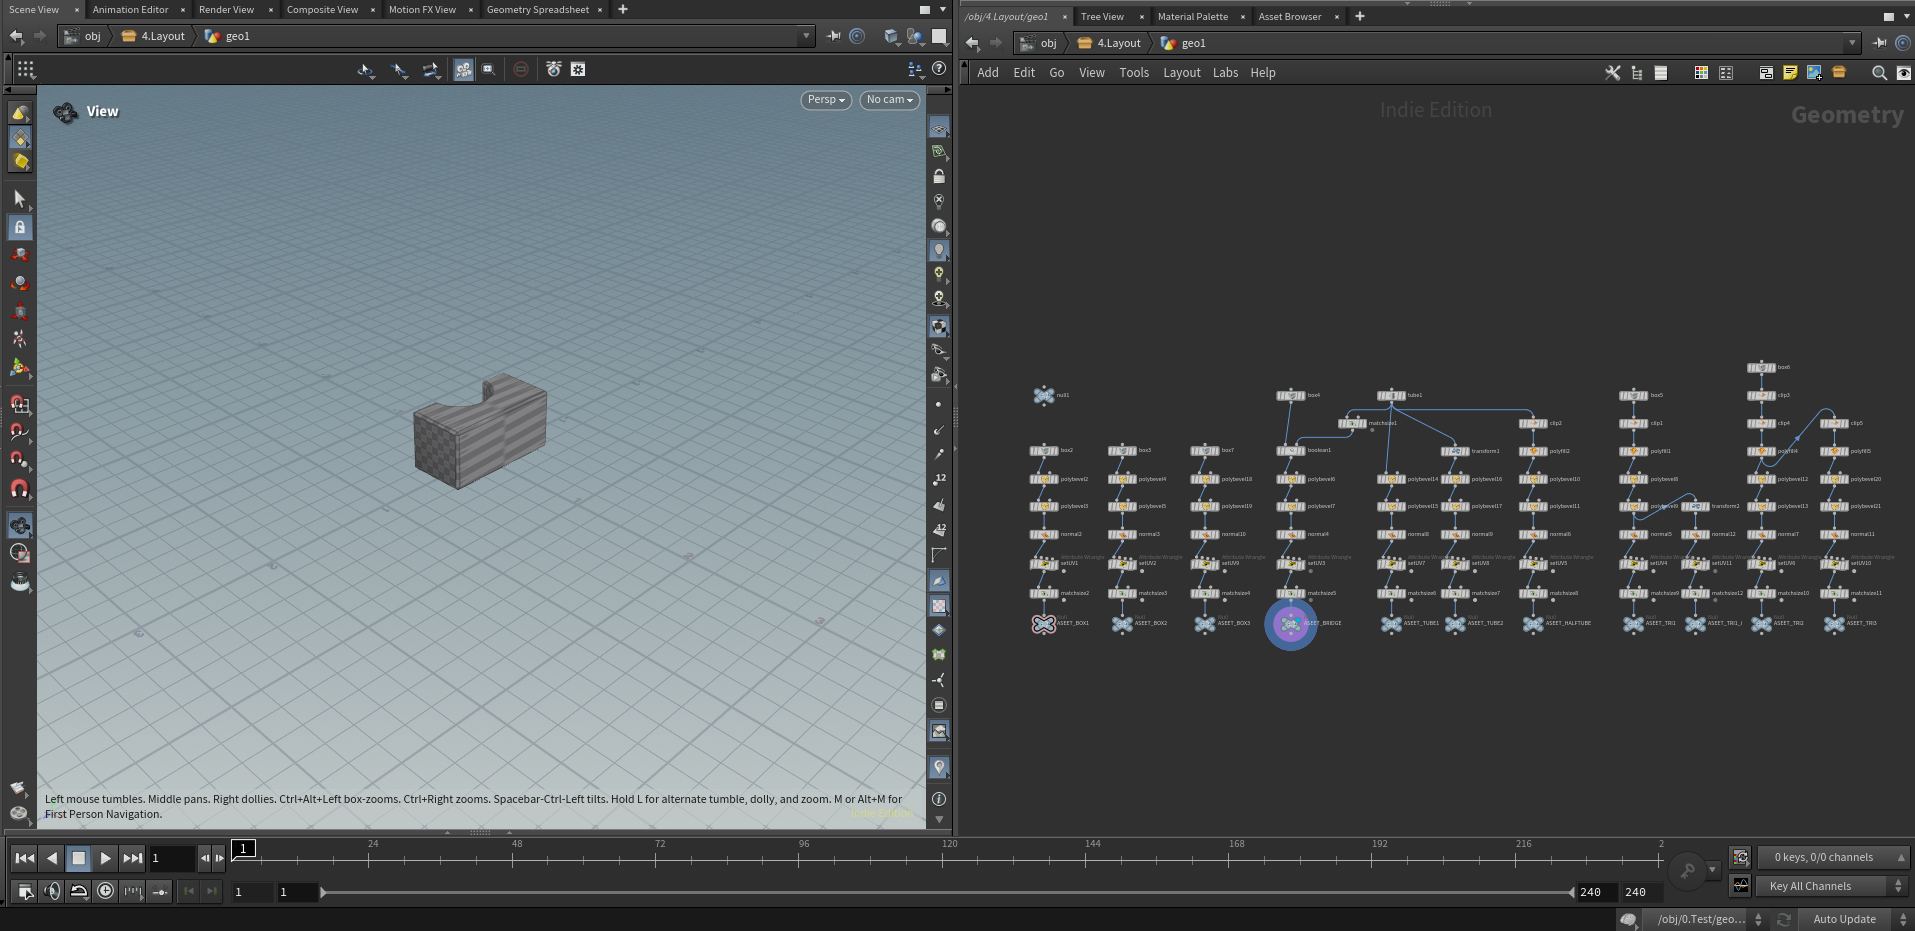1915x931 pixels.
Task: Click the sticky note icon in network toolbar
Action: pos(1790,72)
